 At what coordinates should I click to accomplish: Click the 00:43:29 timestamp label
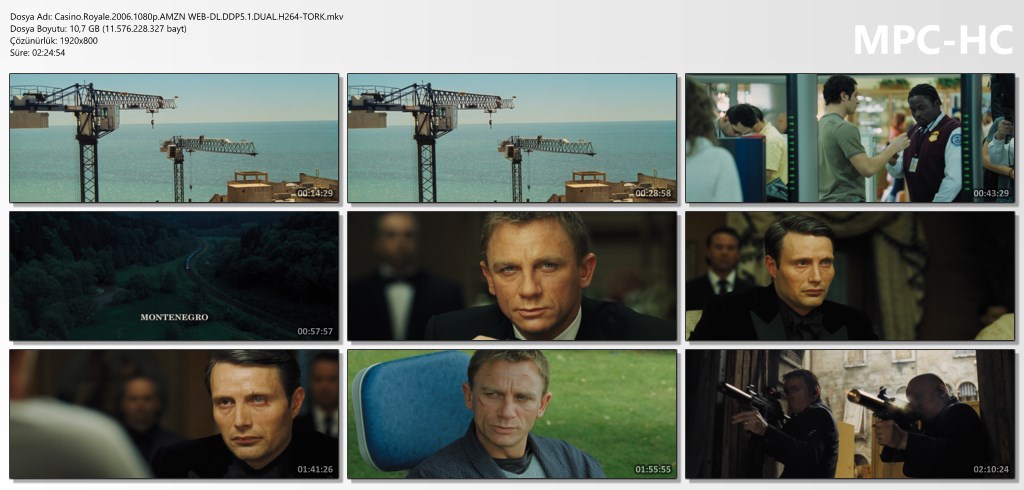point(990,193)
